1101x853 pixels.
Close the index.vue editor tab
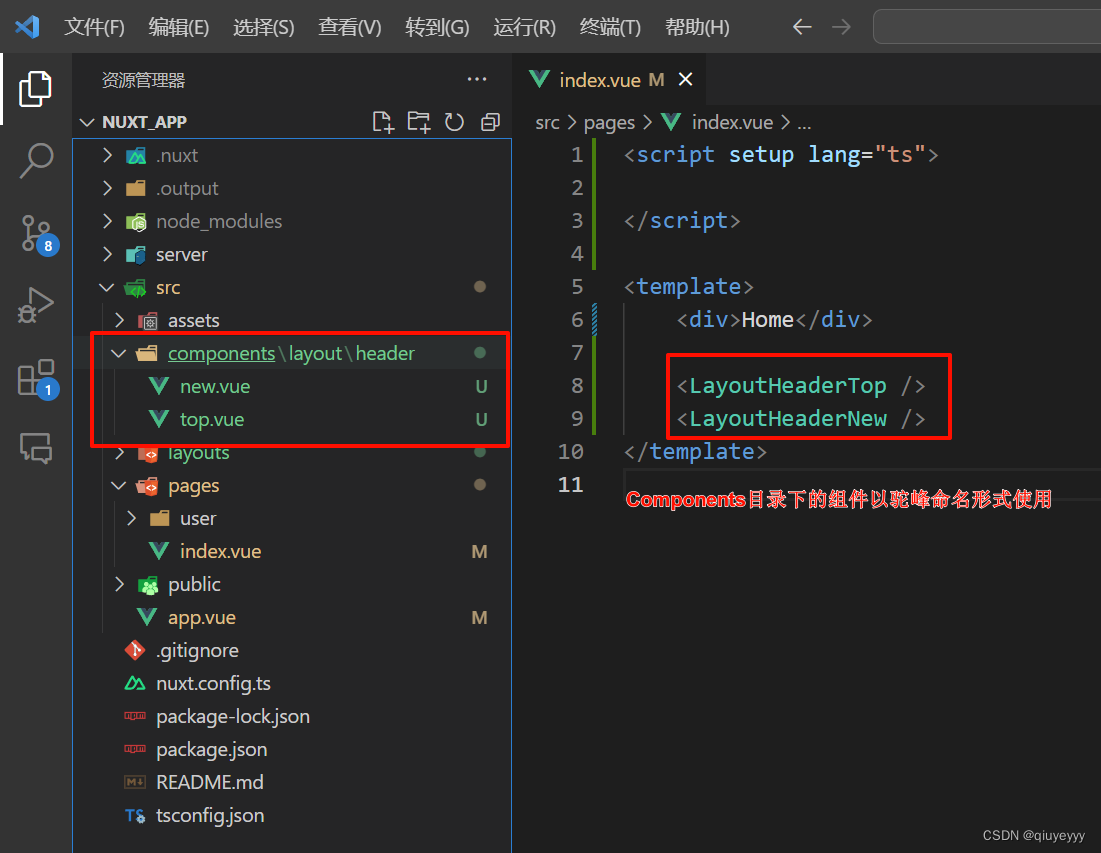685,79
